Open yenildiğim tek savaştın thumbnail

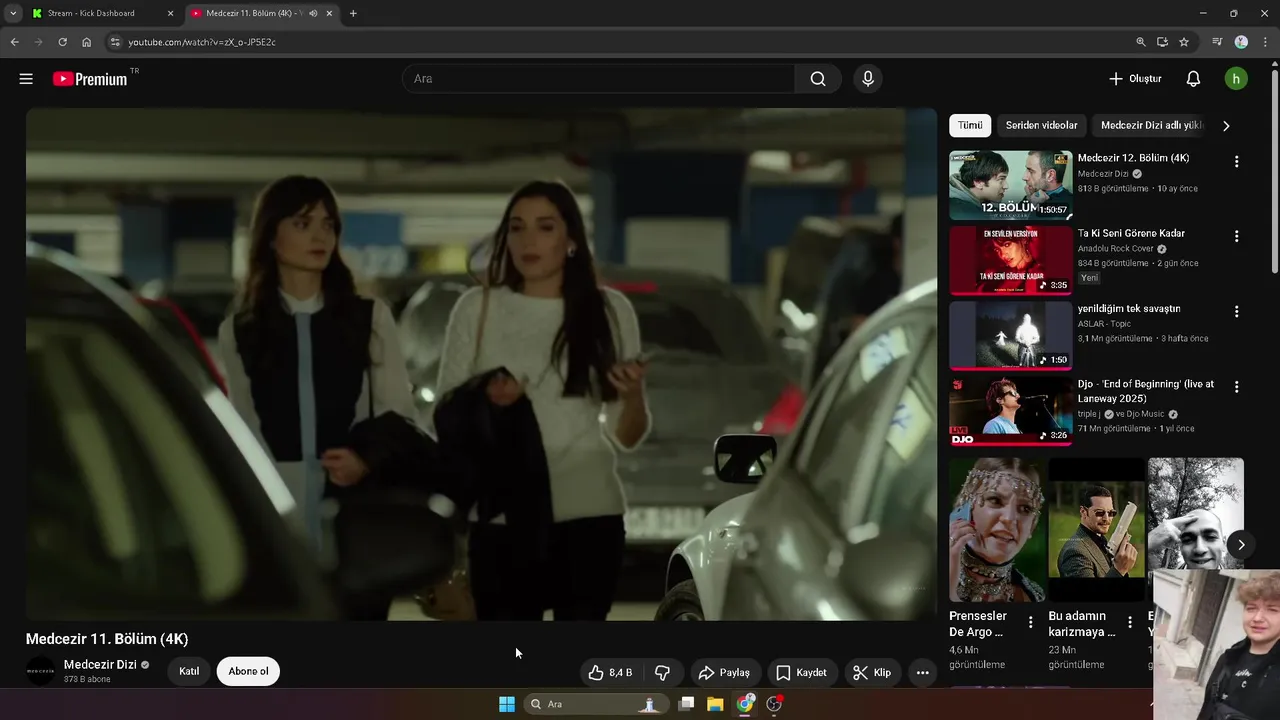1010,335
